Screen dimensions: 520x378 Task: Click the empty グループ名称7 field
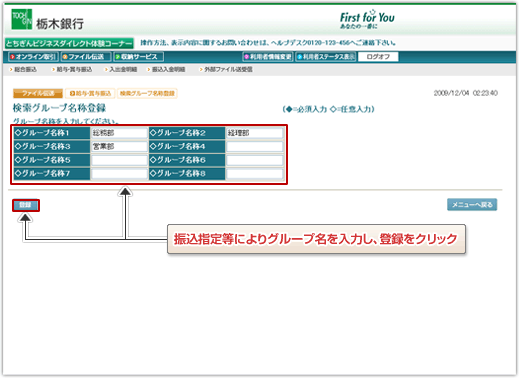[119, 173]
